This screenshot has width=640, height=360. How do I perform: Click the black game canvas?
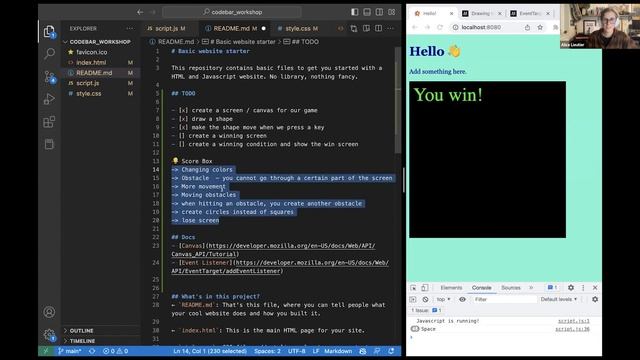pyautogui.click(x=487, y=159)
